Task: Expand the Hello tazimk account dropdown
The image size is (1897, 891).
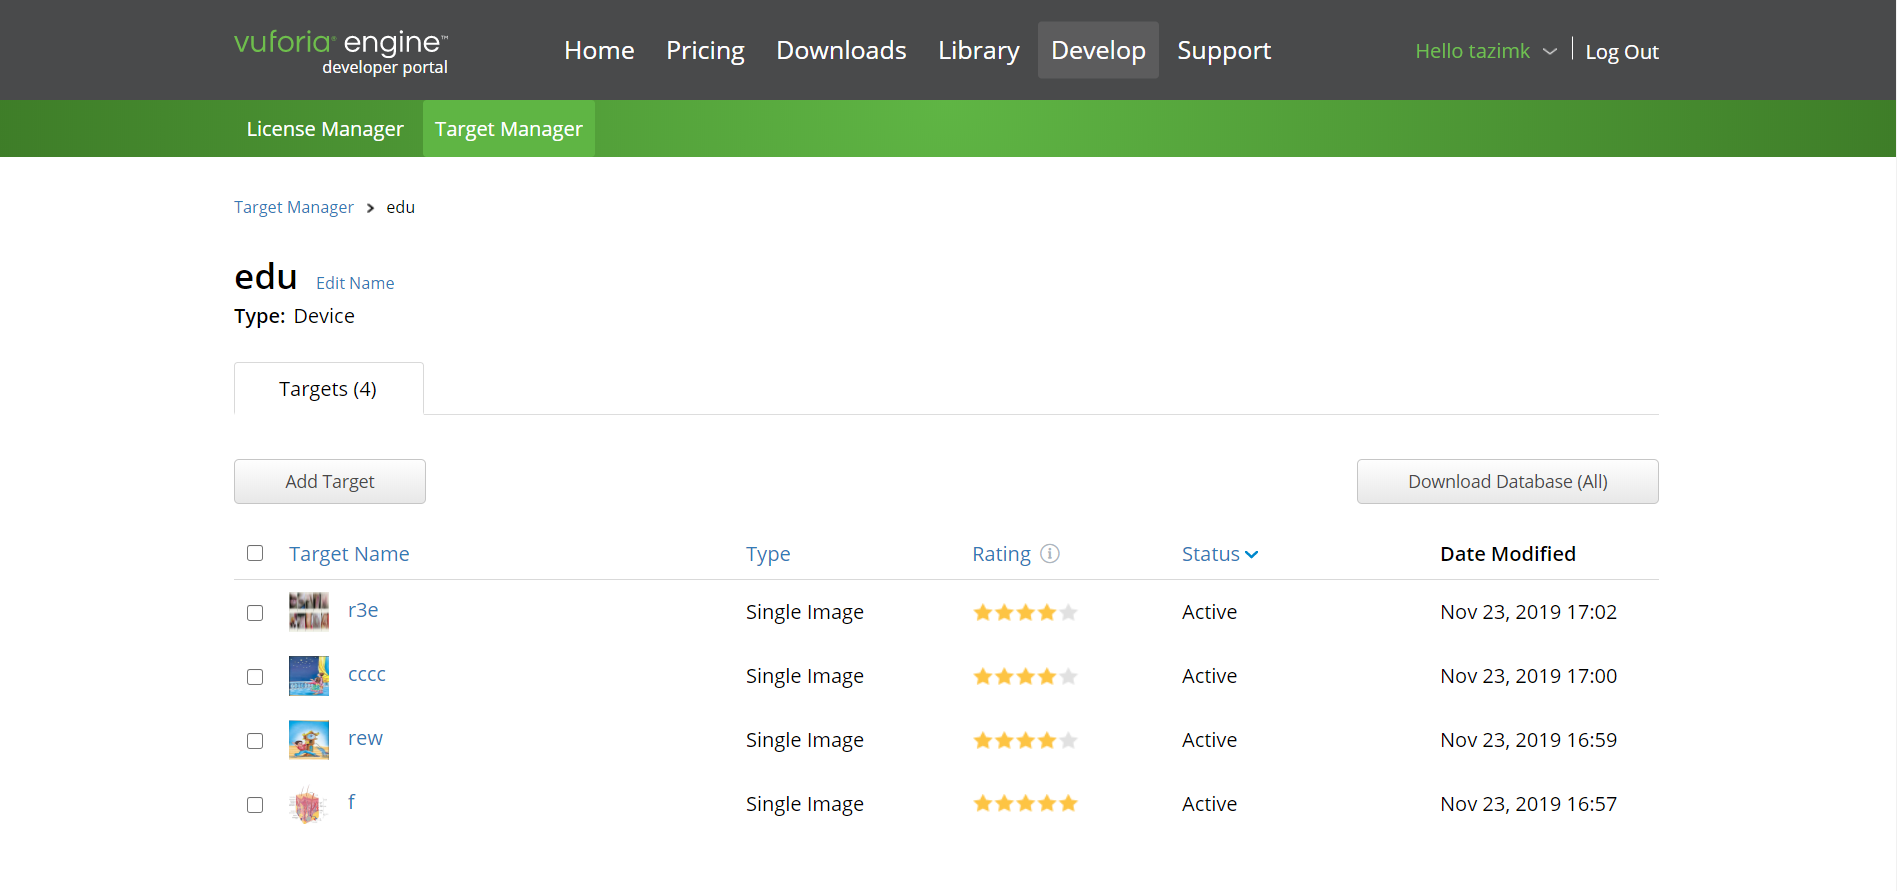Action: click(x=1486, y=51)
